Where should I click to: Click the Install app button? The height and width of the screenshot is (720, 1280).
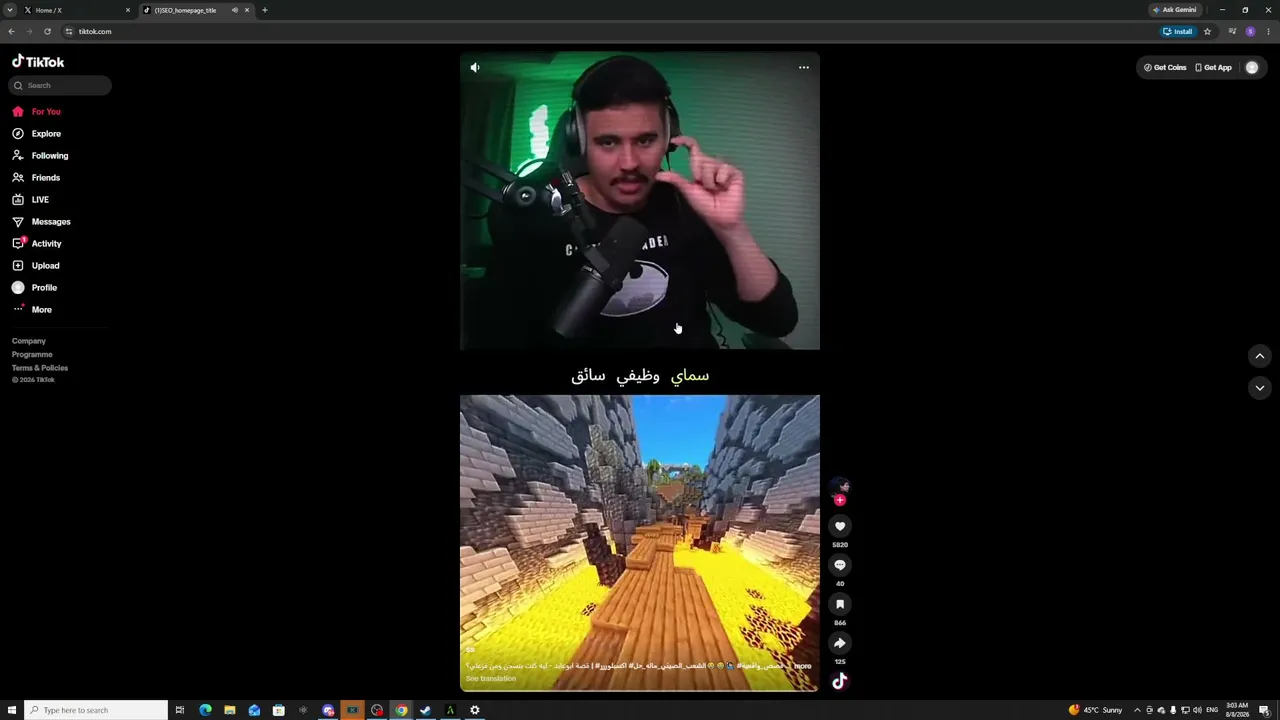(x=1178, y=32)
